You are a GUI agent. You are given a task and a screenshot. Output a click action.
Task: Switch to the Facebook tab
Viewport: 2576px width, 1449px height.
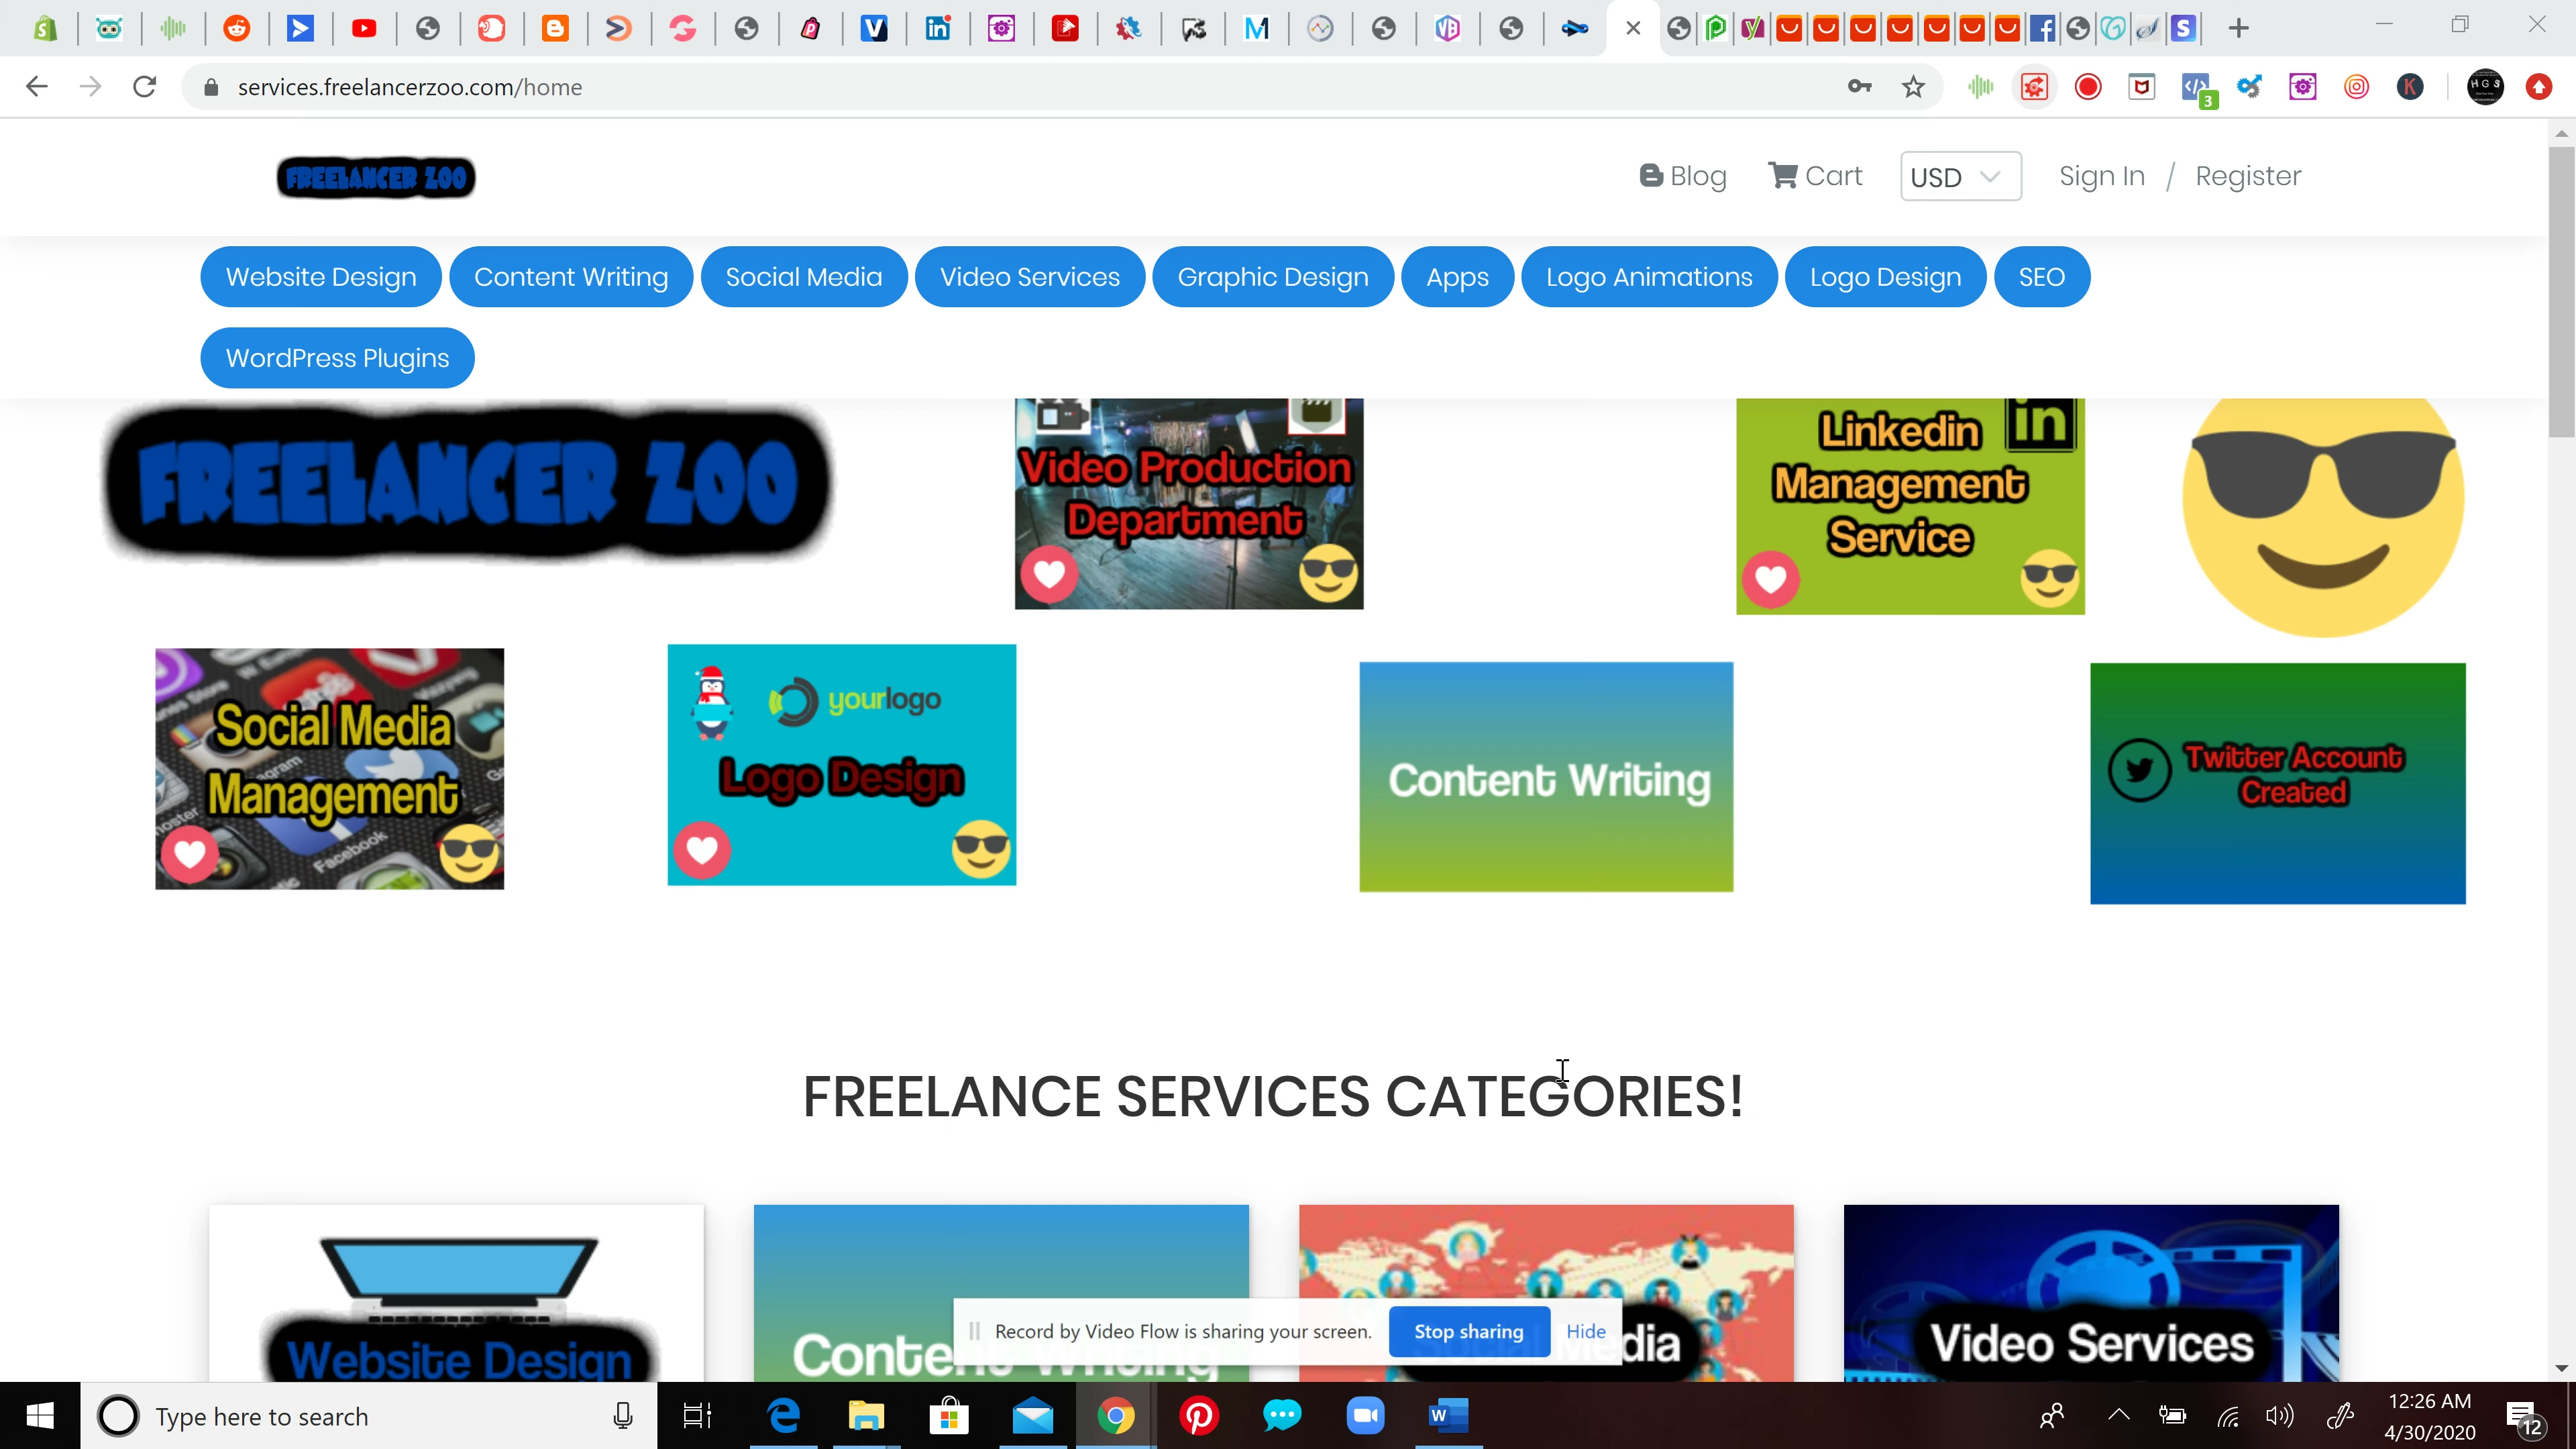click(2042, 28)
